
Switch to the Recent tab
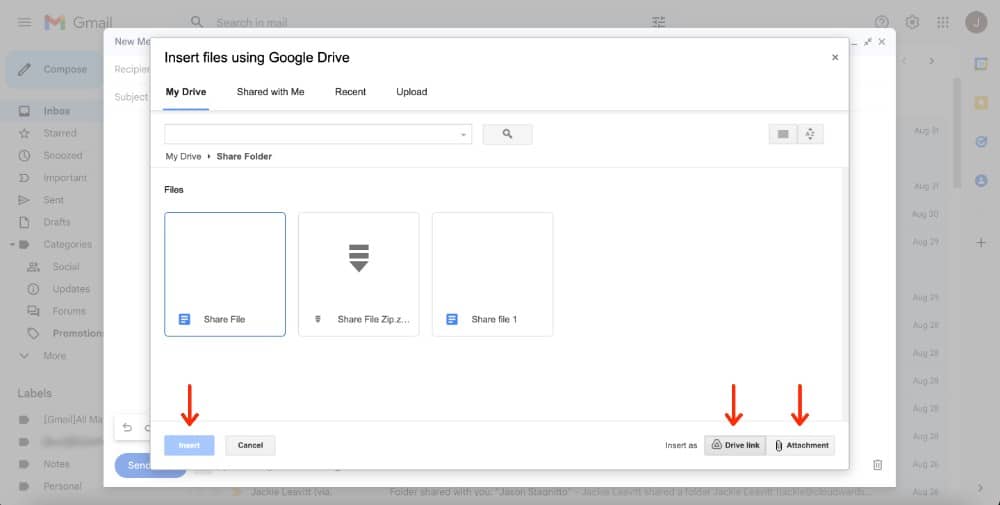(350, 92)
